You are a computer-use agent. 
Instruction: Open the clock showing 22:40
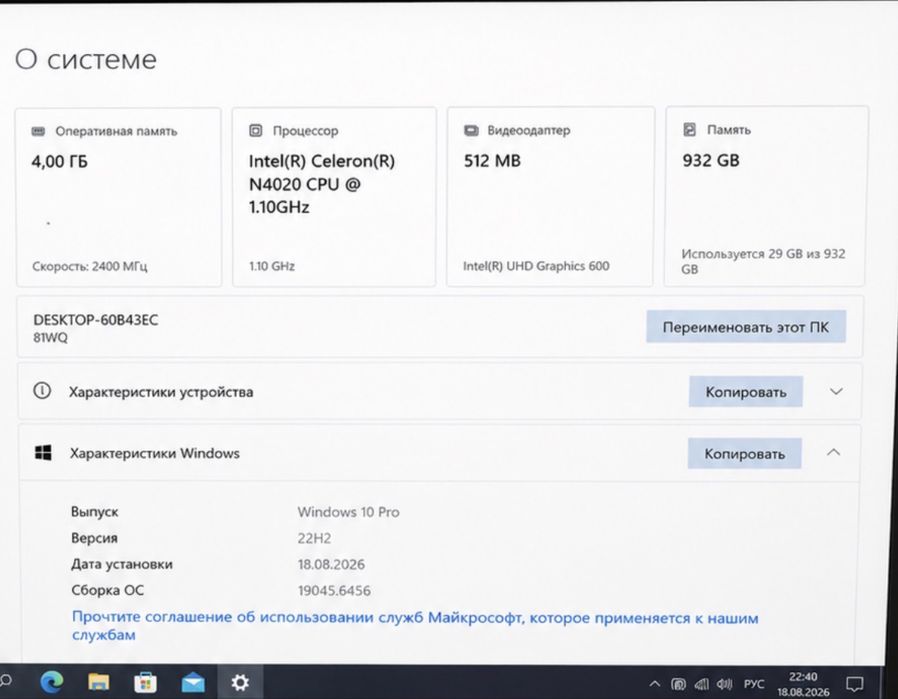pos(803,684)
